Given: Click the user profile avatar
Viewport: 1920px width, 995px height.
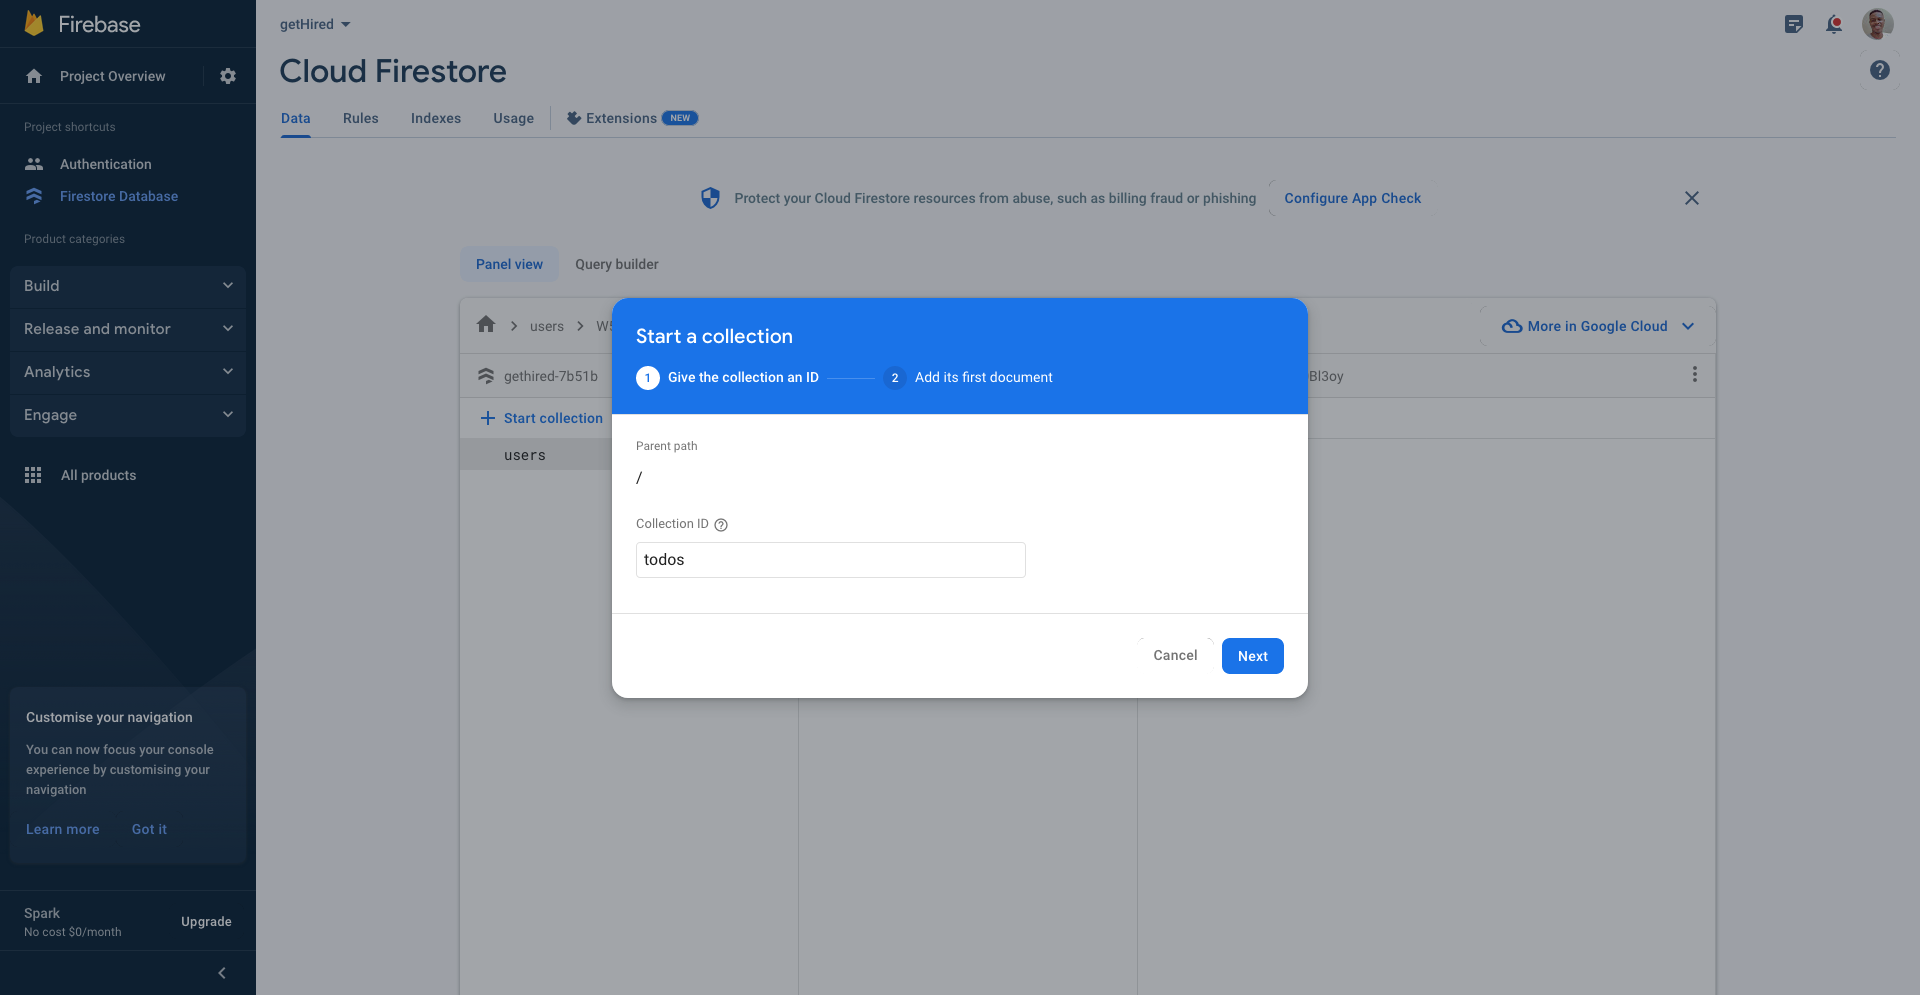Looking at the screenshot, I should (1876, 24).
